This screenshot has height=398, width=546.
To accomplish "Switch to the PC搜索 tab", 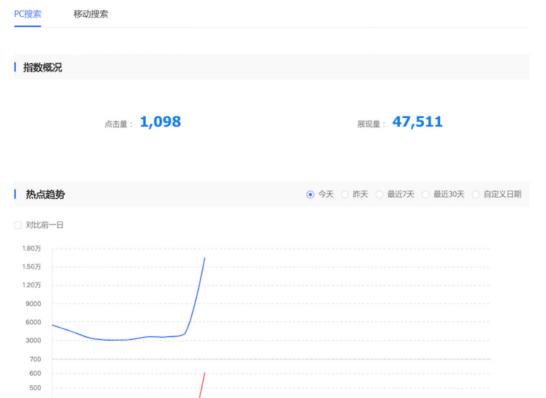I will point(28,14).
